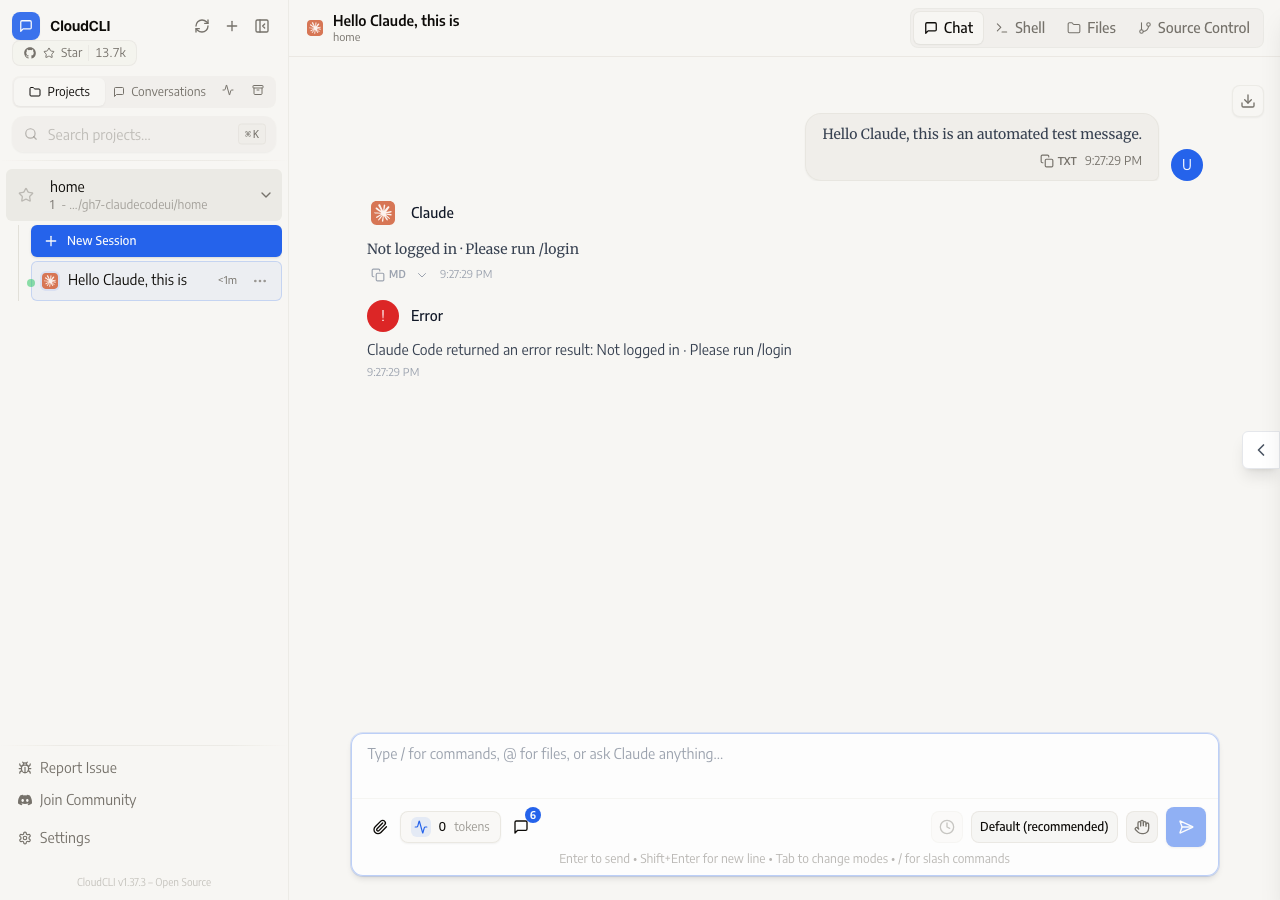Switch to the Shell tab

coord(1020,28)
